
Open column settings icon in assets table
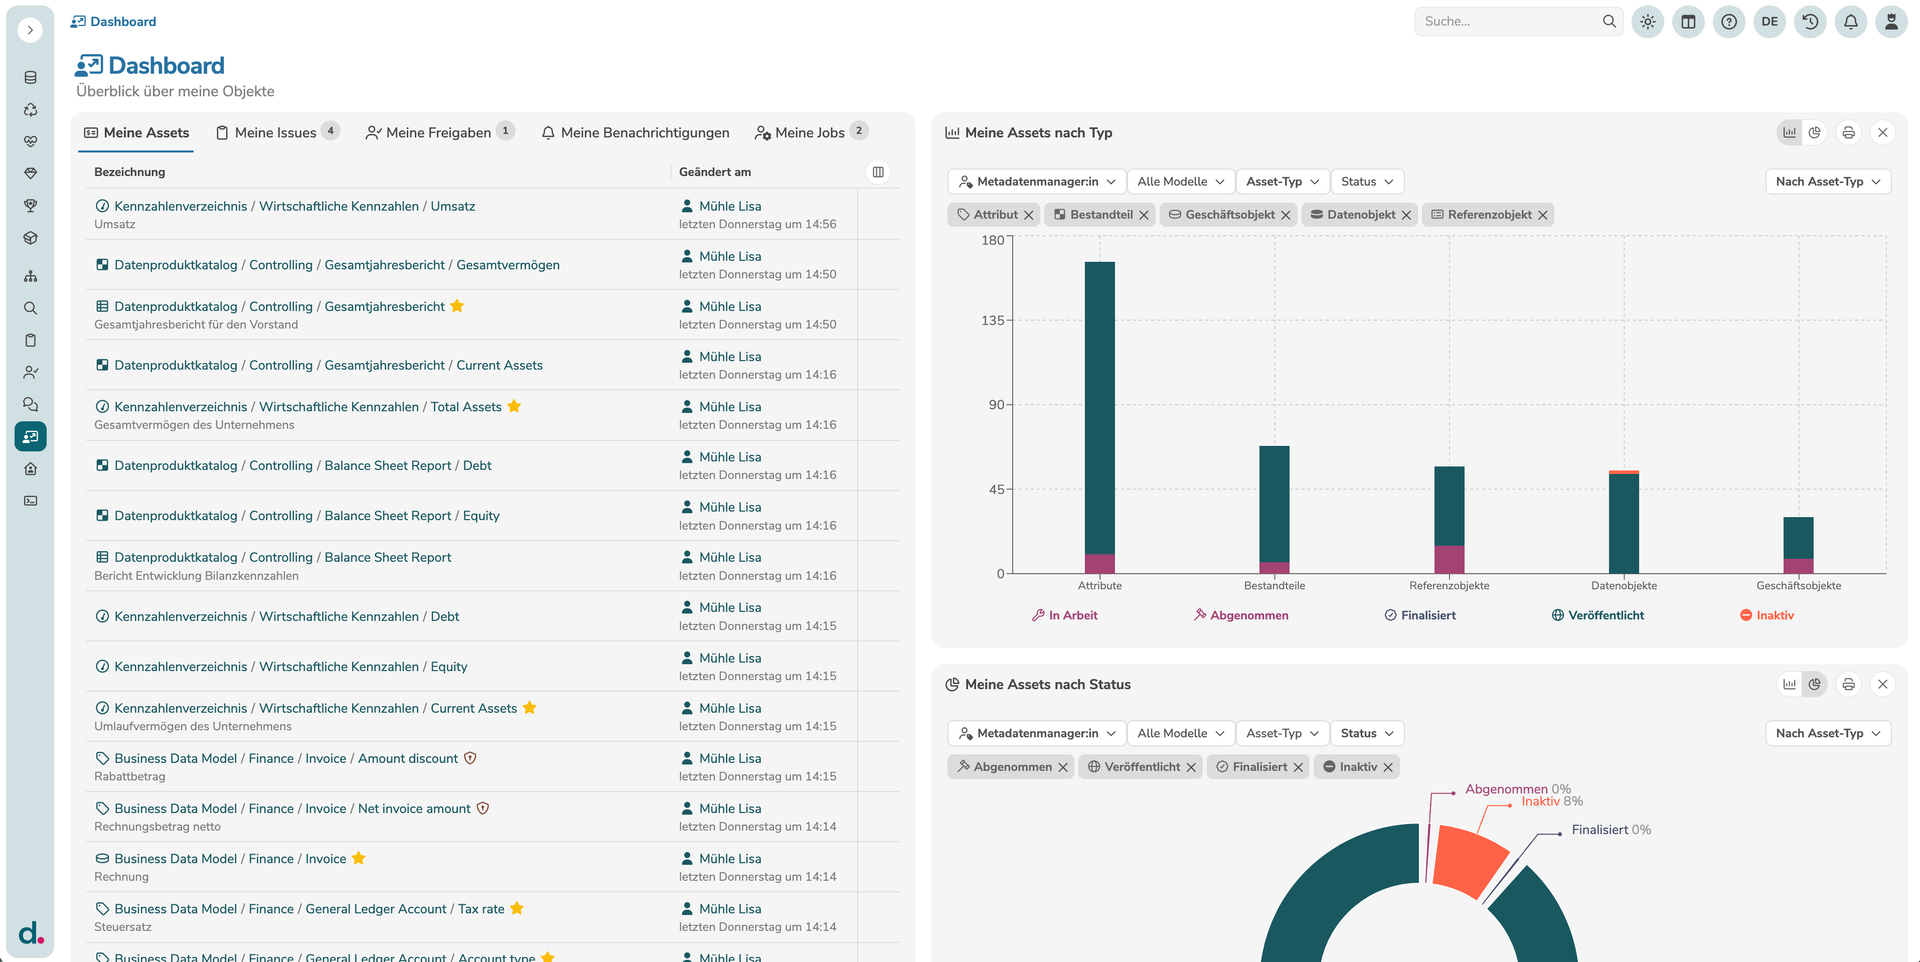point(878,172)
